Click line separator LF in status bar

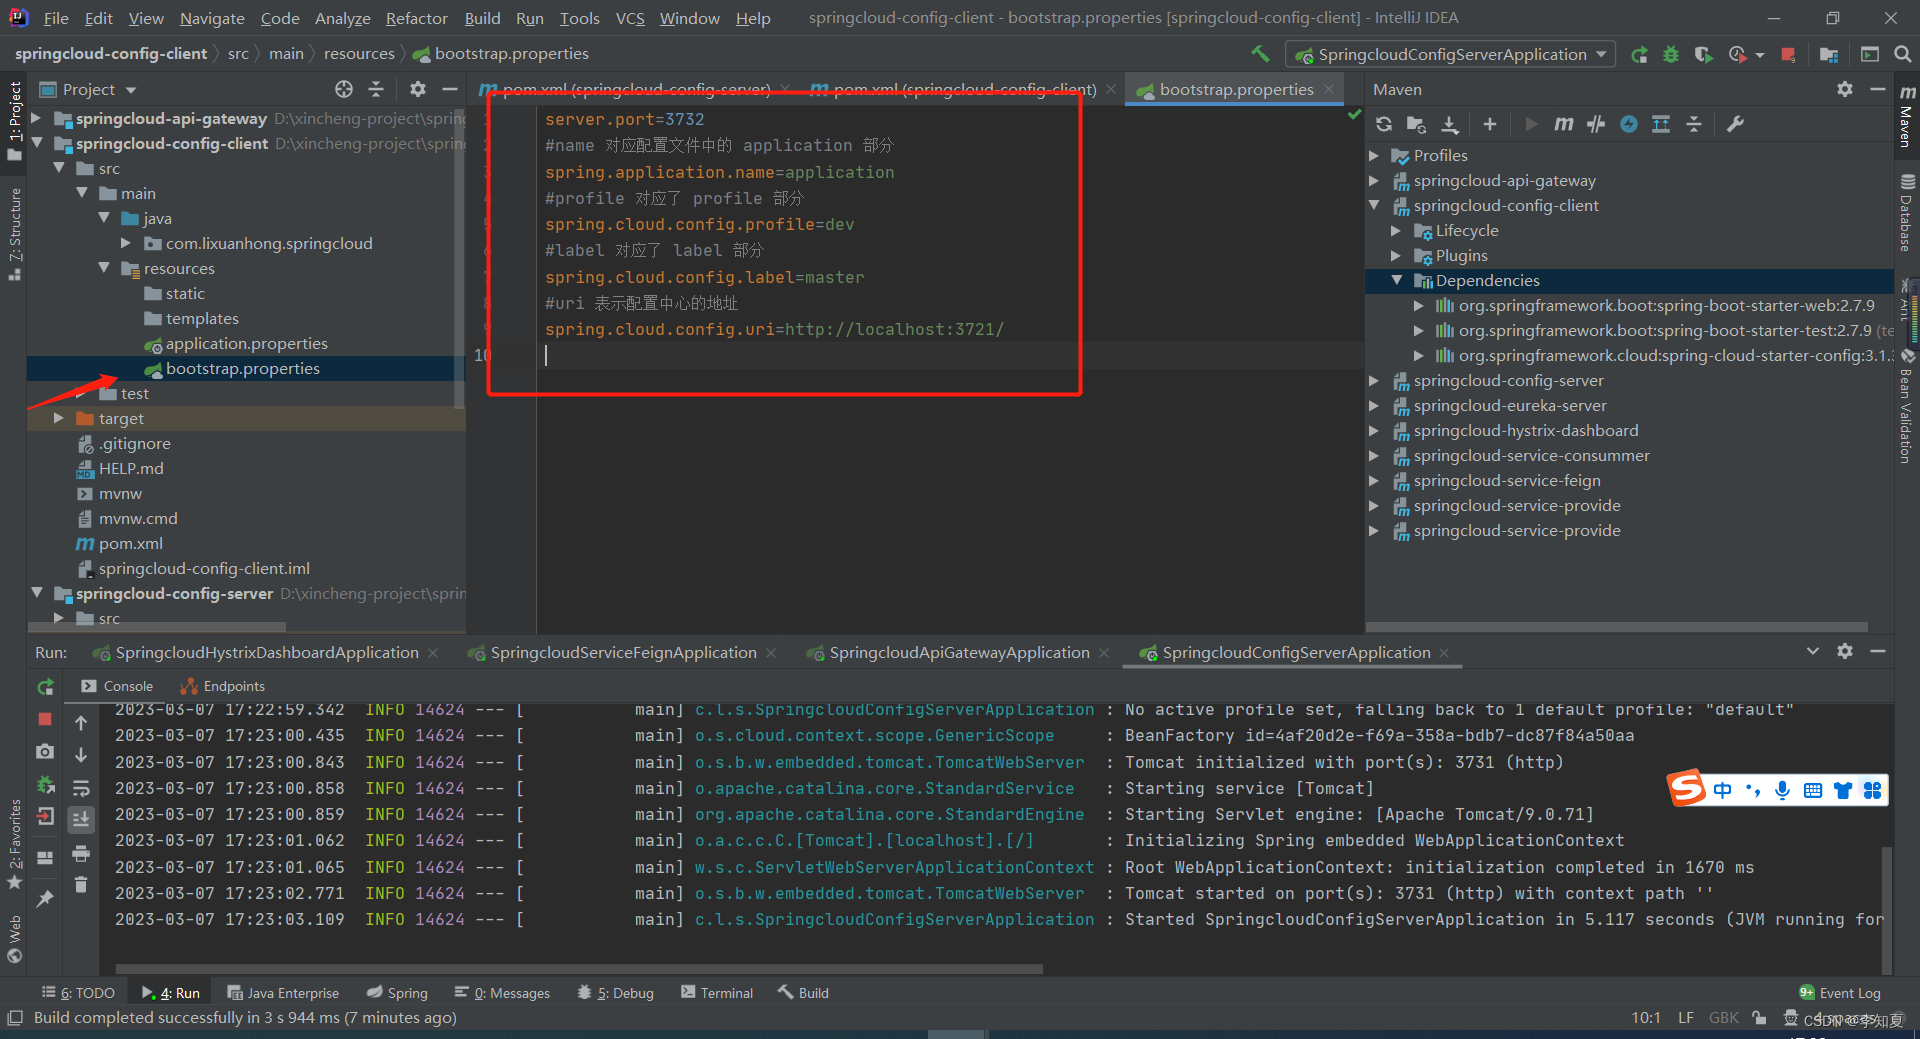[x=1686, y=1018]
